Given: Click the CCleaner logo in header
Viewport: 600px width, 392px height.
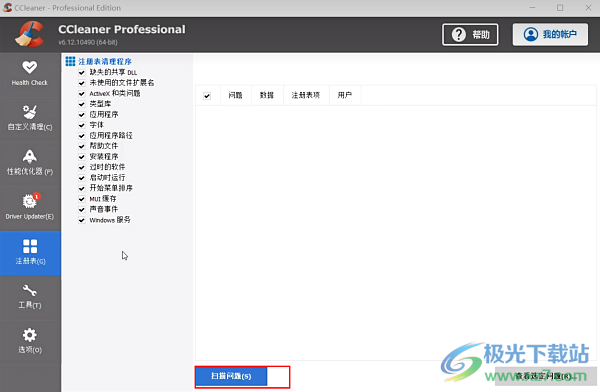Looking at the screenshot, I should (x=29, y=34).
